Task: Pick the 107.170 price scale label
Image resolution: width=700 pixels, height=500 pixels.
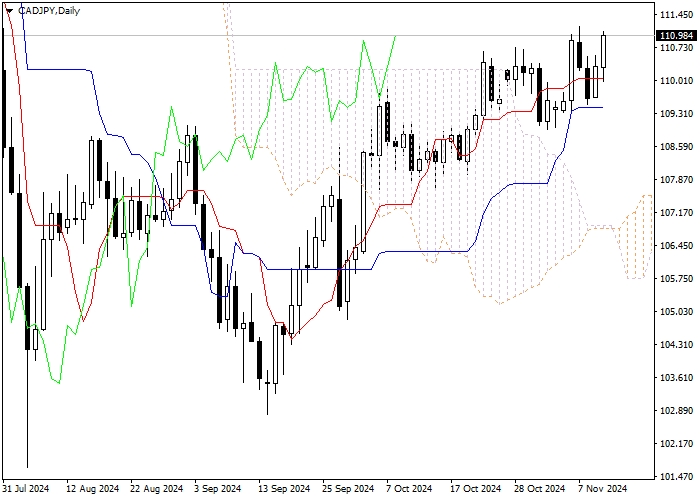Action: point(676,213)
